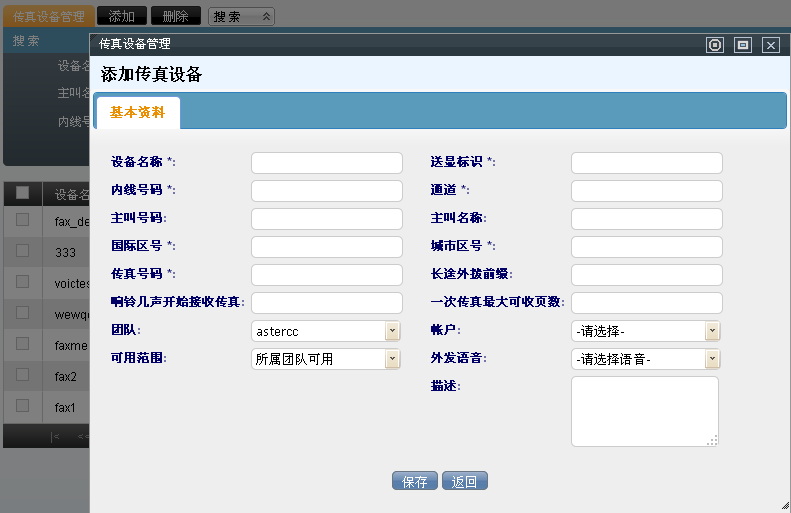Click the 返回 button
Viewport: 791px width, 513px height.
464,481
